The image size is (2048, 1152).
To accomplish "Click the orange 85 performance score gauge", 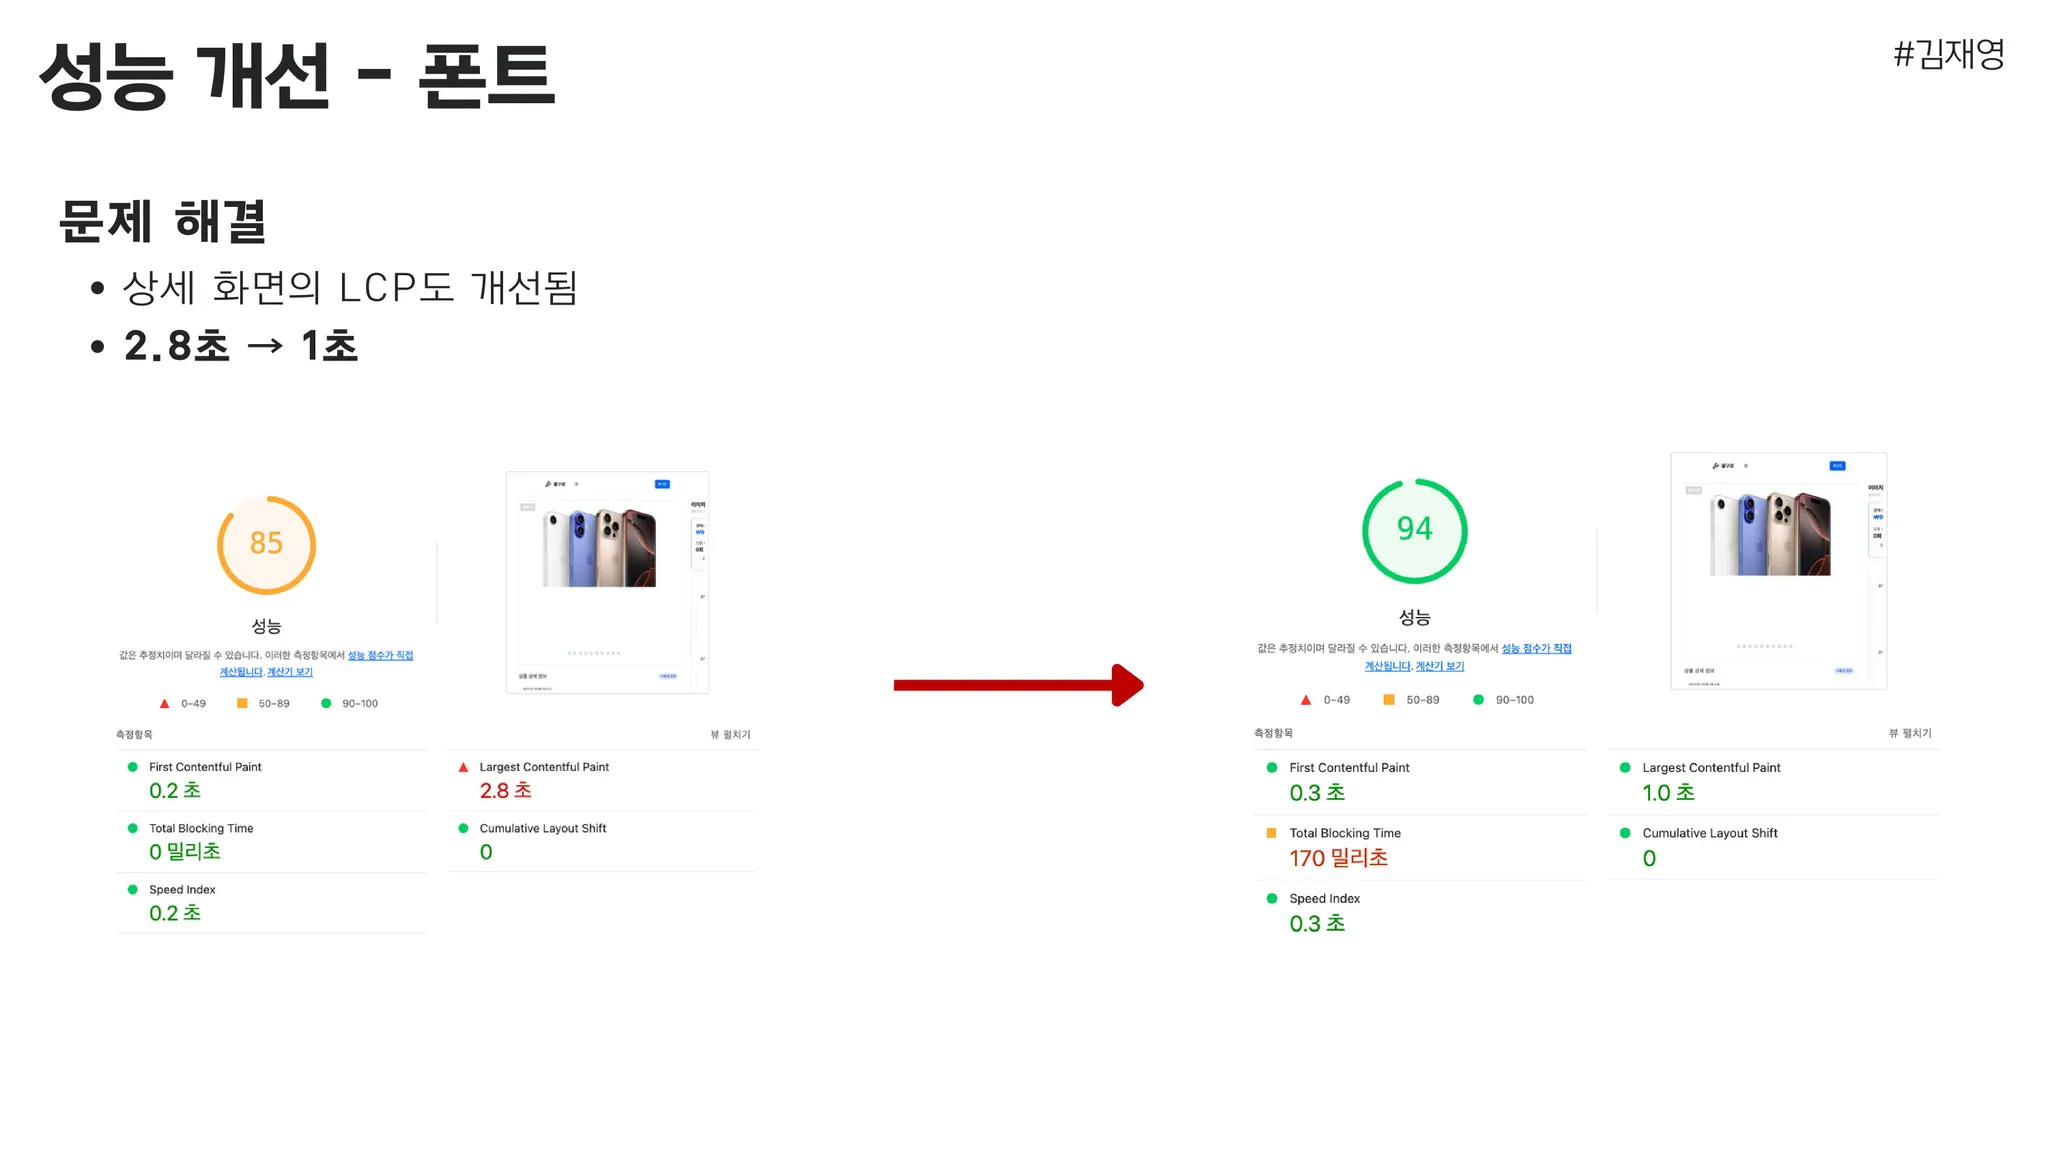I will (266, 545).
